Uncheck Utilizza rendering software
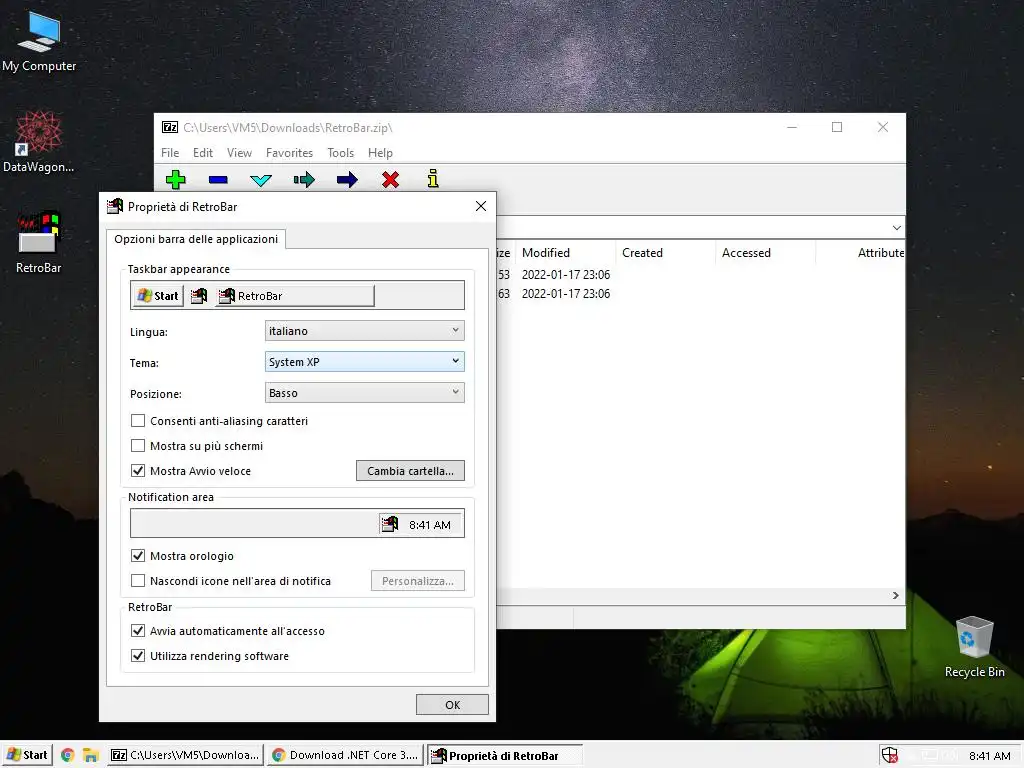Viewport: 1024px width, 768px height. 138,655
